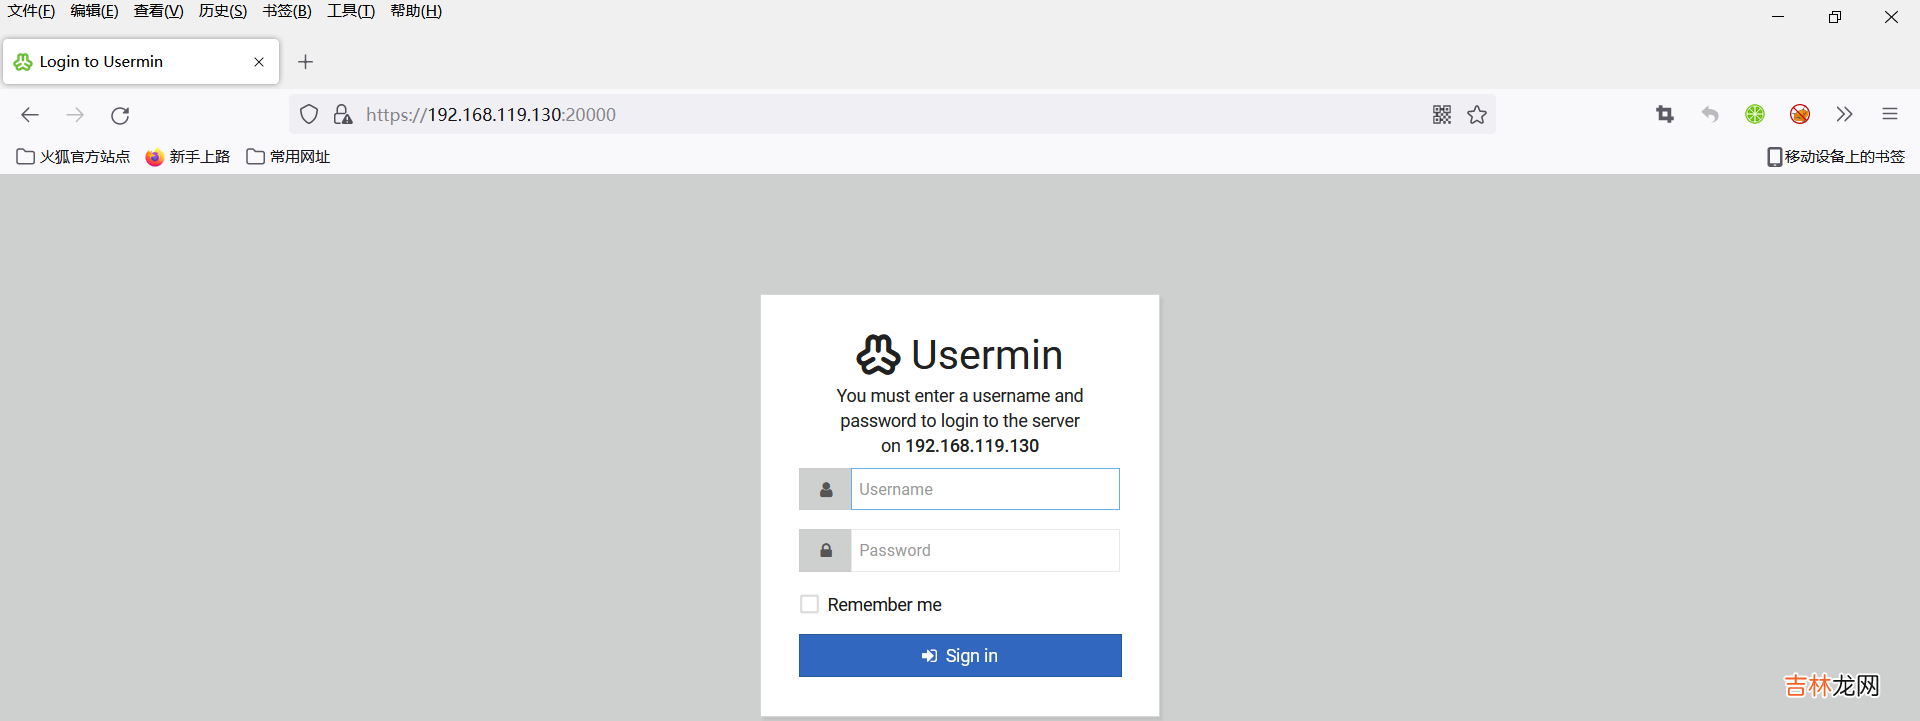Screen dimensions: 1920x721
Task: Open the tracking protection shield icon
Action: [309, 115]
